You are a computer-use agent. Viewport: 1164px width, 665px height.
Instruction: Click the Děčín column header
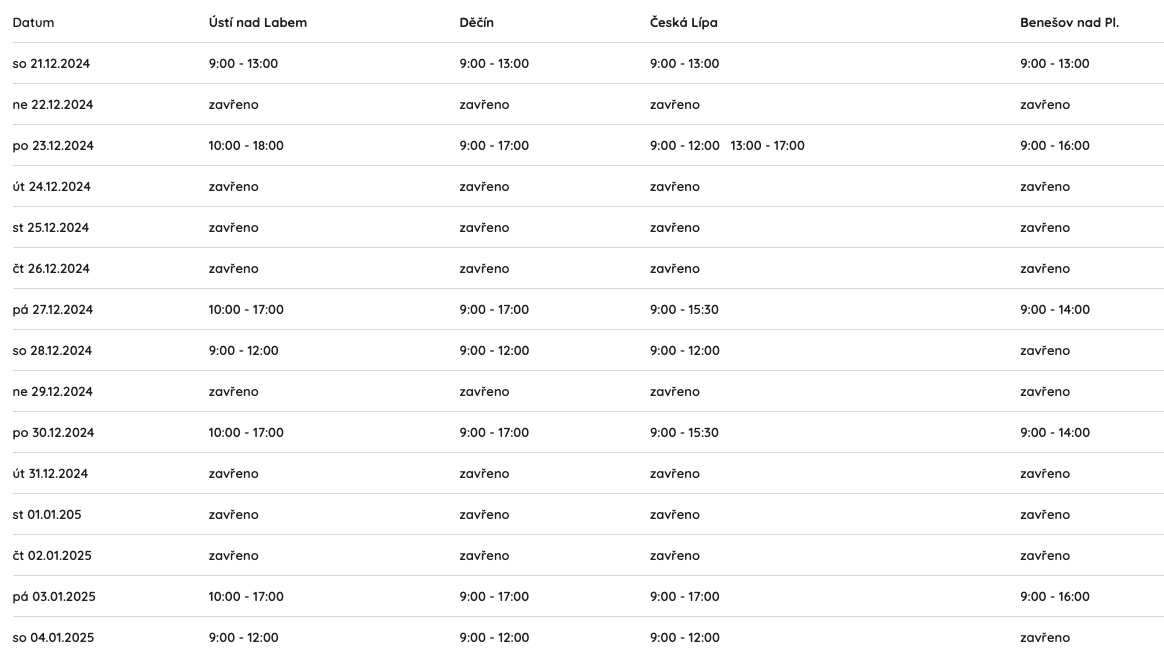477,22
